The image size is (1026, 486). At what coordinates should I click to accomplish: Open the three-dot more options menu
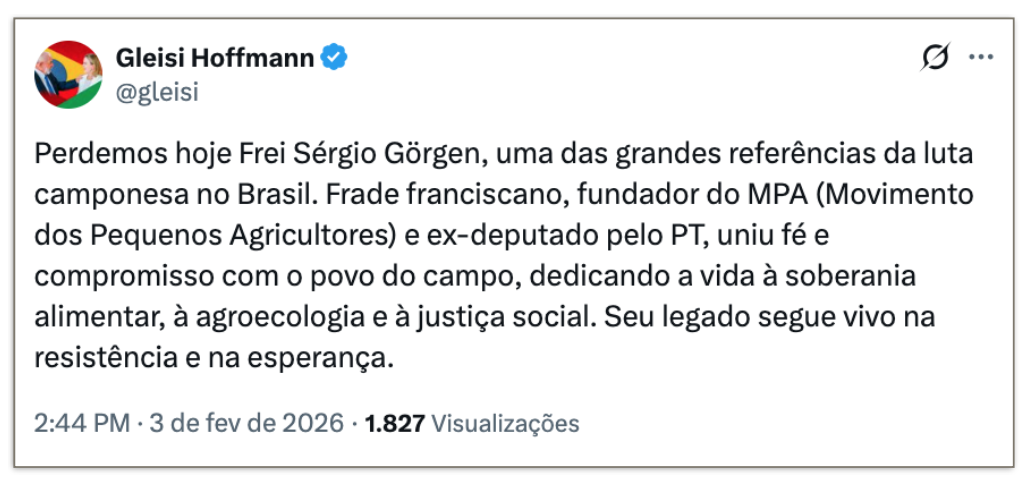980,59
